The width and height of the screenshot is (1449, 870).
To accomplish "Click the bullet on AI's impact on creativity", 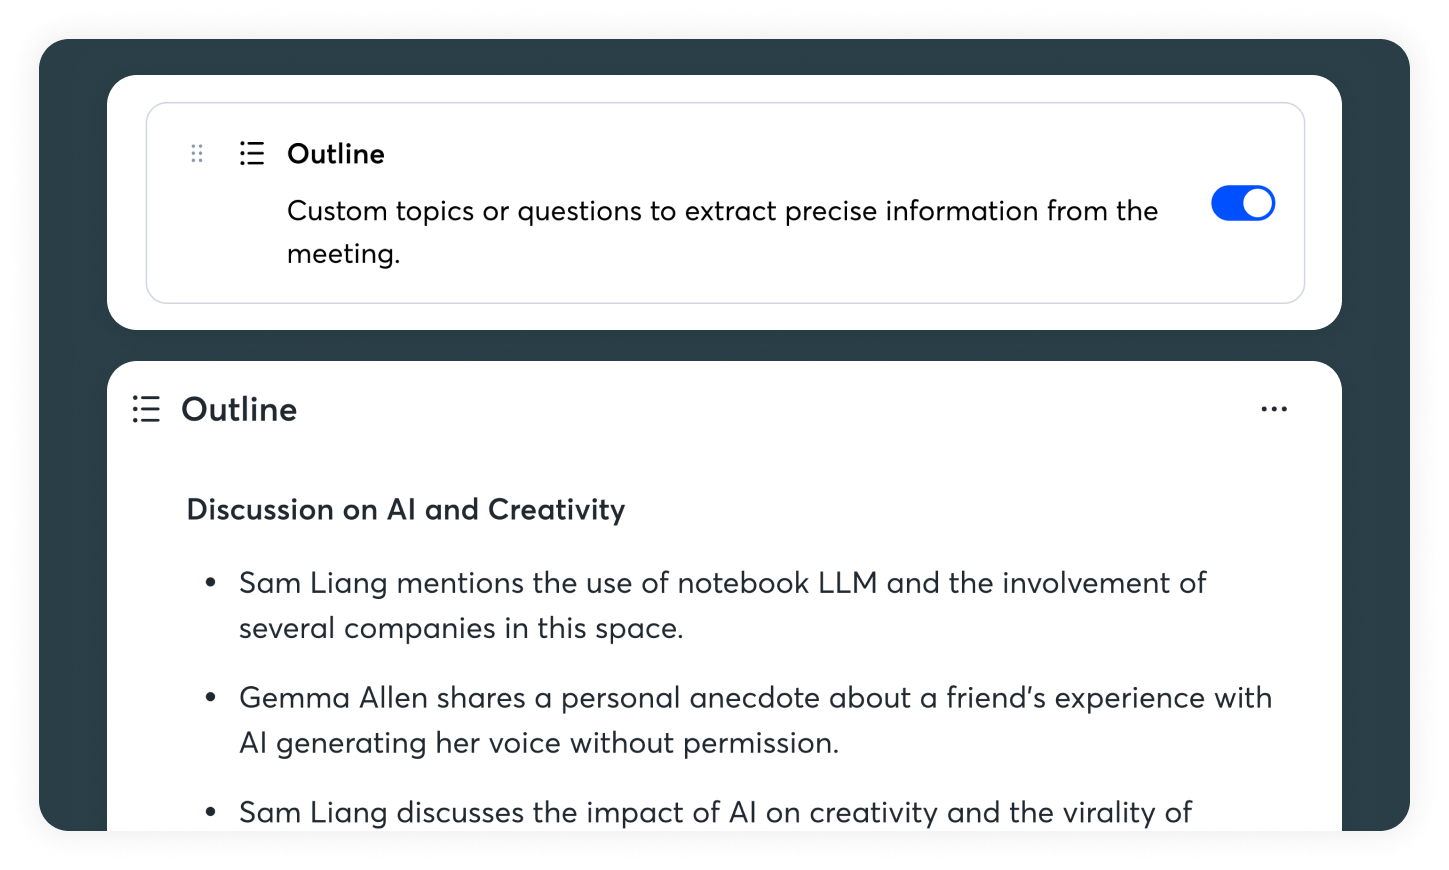I will tap(715, 812).
